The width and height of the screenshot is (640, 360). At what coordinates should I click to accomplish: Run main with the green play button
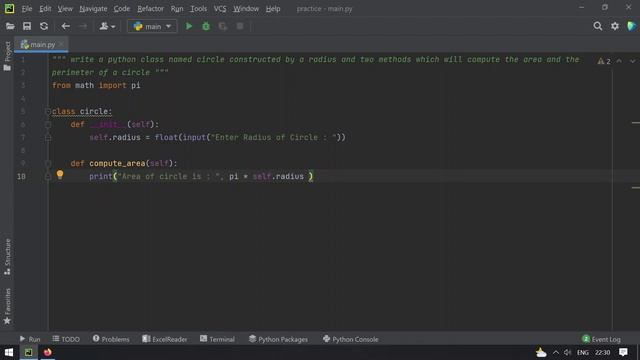point(189,27)
